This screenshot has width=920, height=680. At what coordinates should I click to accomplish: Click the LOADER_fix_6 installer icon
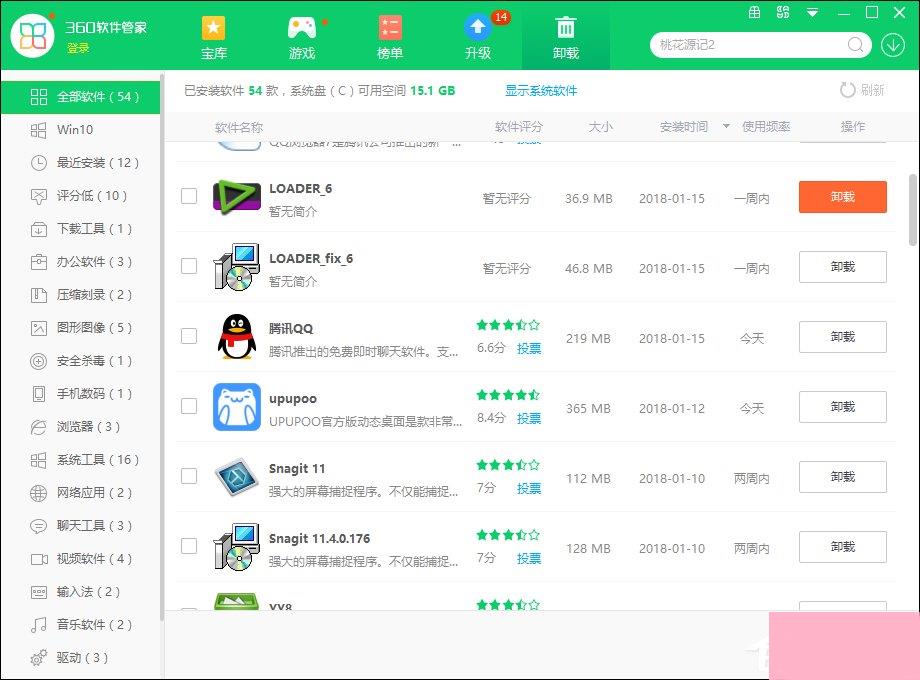pyautogui.click(x=236, y=267)
